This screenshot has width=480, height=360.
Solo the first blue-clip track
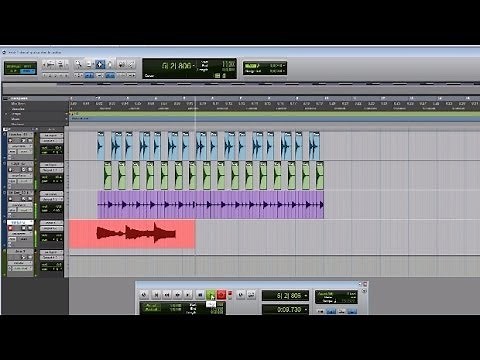click(23, 141)
